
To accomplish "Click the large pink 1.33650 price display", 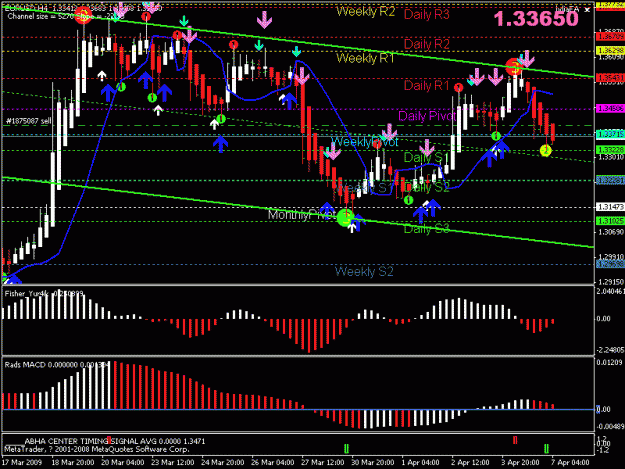I will (536, 19).
